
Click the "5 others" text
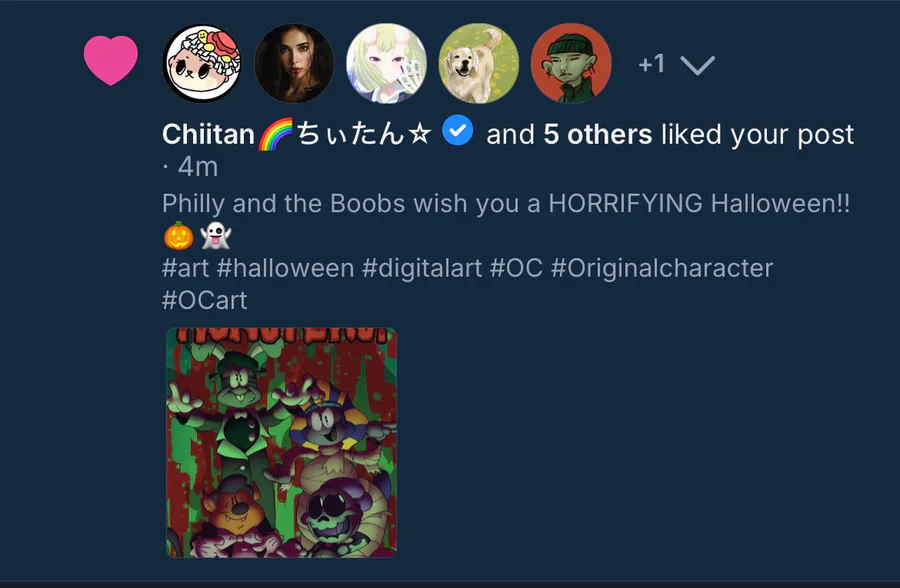(597, 134)
